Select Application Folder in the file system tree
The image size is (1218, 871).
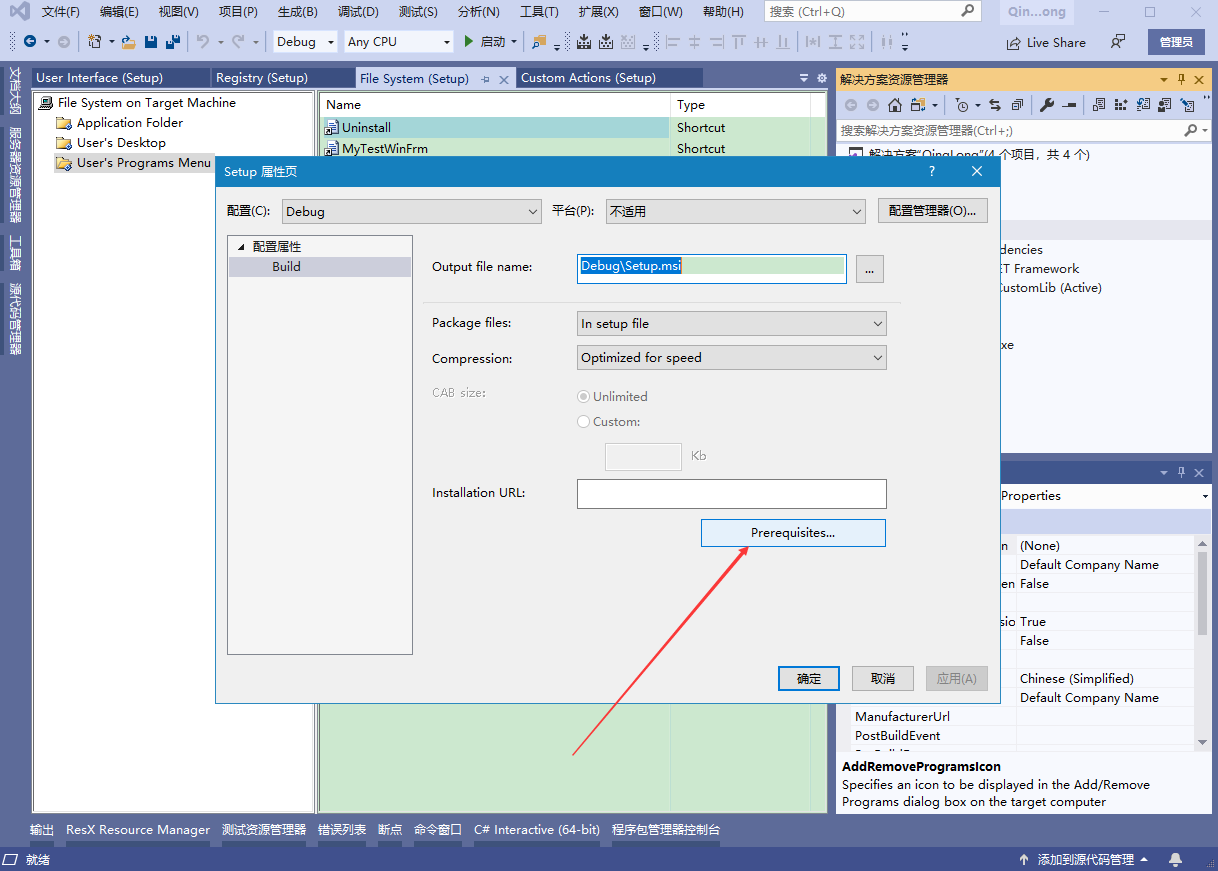click(130, 123)
